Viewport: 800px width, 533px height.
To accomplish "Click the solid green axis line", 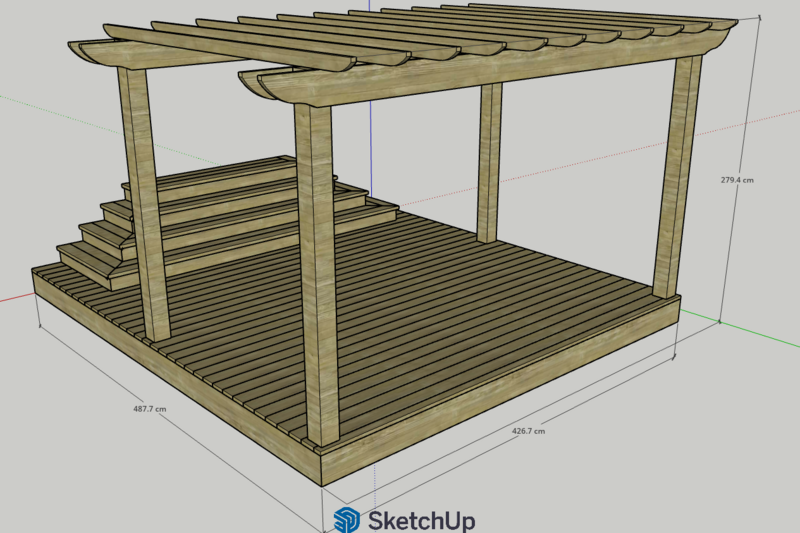I will click(740, 327).
